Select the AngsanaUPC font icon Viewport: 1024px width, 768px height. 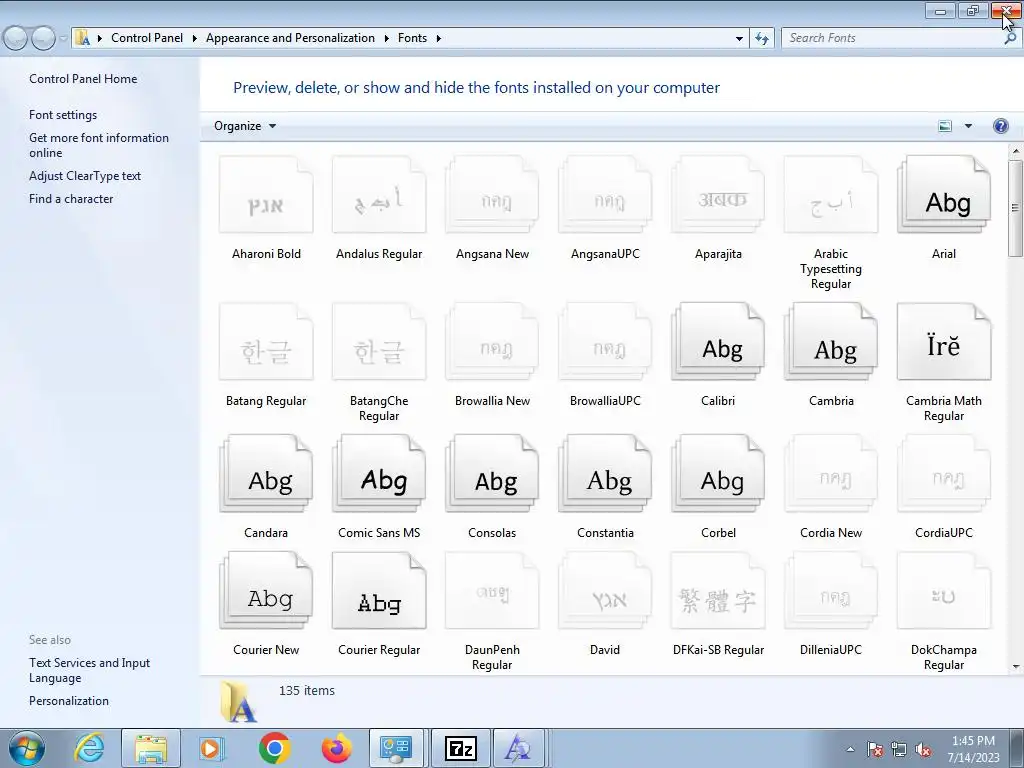605,195
